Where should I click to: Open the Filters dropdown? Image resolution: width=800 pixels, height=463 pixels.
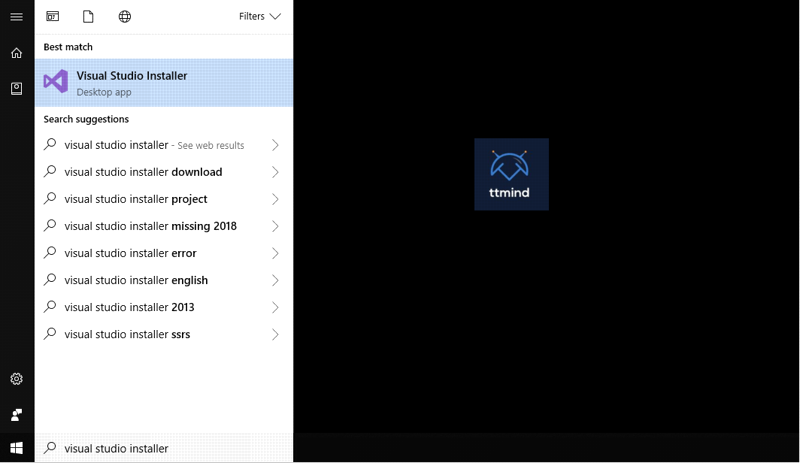260,16
